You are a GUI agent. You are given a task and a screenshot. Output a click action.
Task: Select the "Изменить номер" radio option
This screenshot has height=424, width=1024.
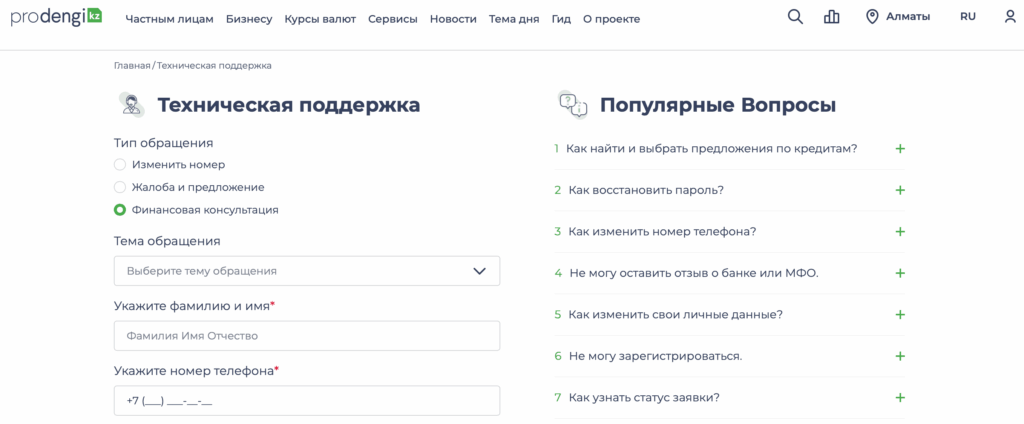(120, 165)
